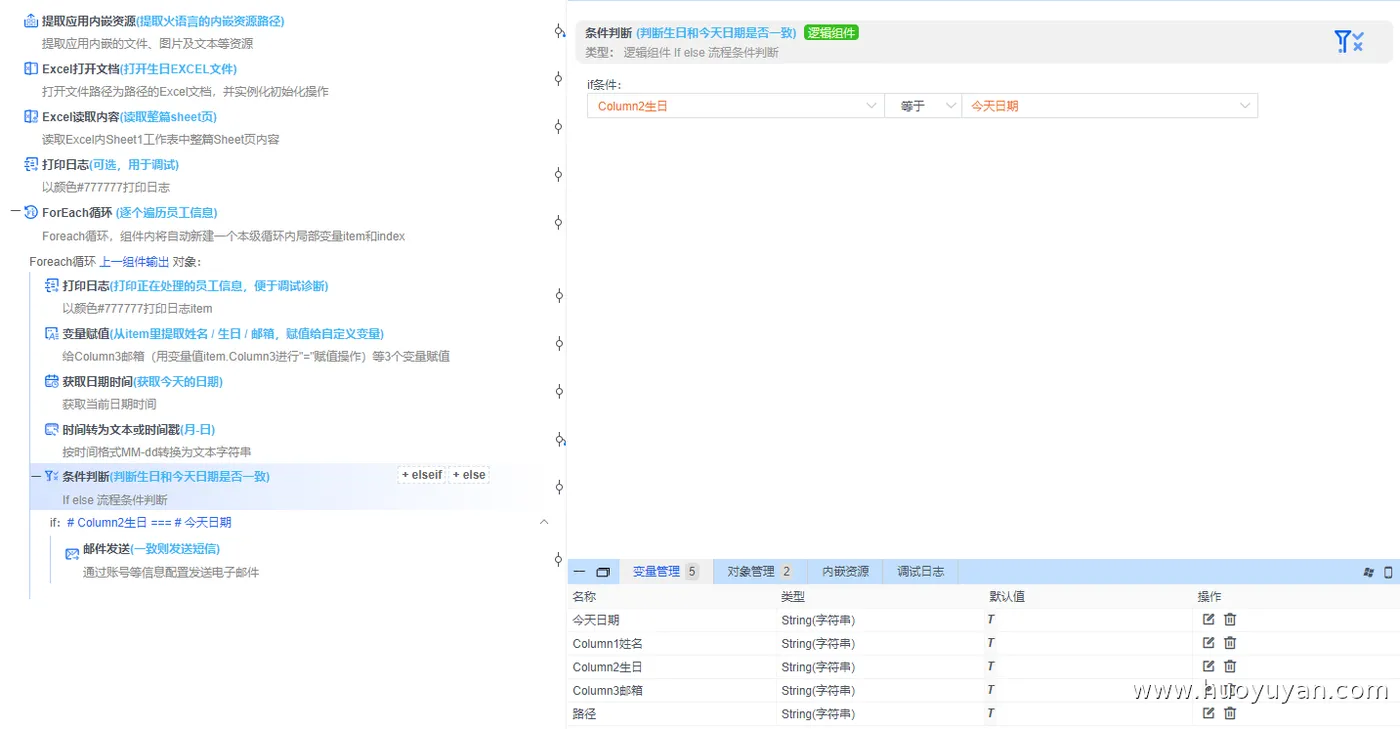Screen dimensions: 1400x729
Task: Delete the 路径 variable
Action: point(1230,713)
